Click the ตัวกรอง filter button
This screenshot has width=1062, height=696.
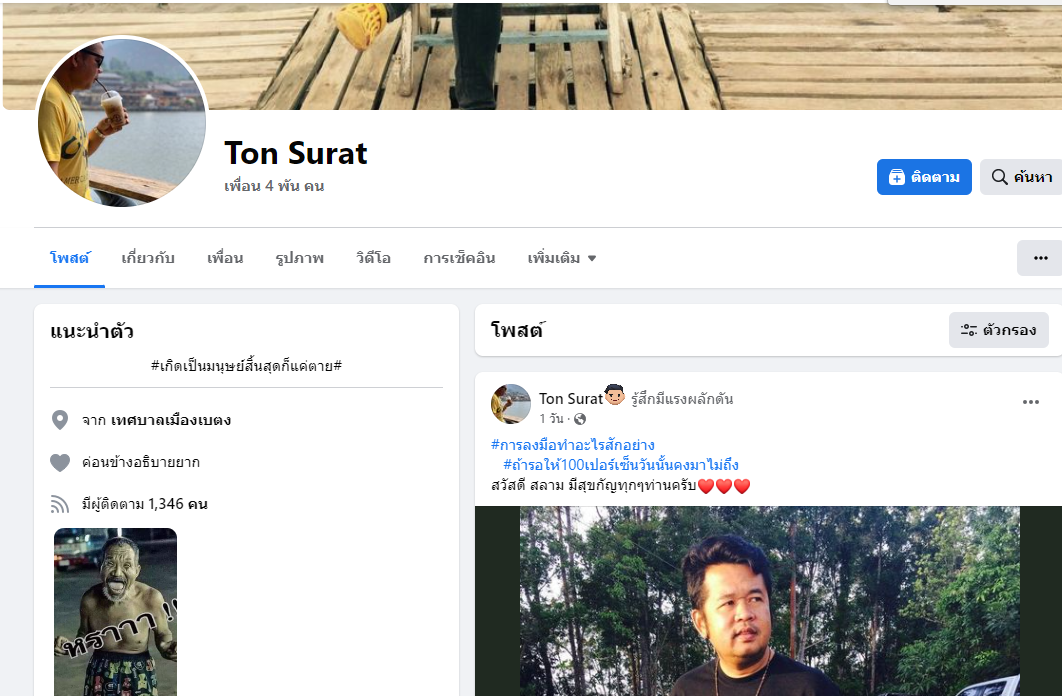coord(998,330)
